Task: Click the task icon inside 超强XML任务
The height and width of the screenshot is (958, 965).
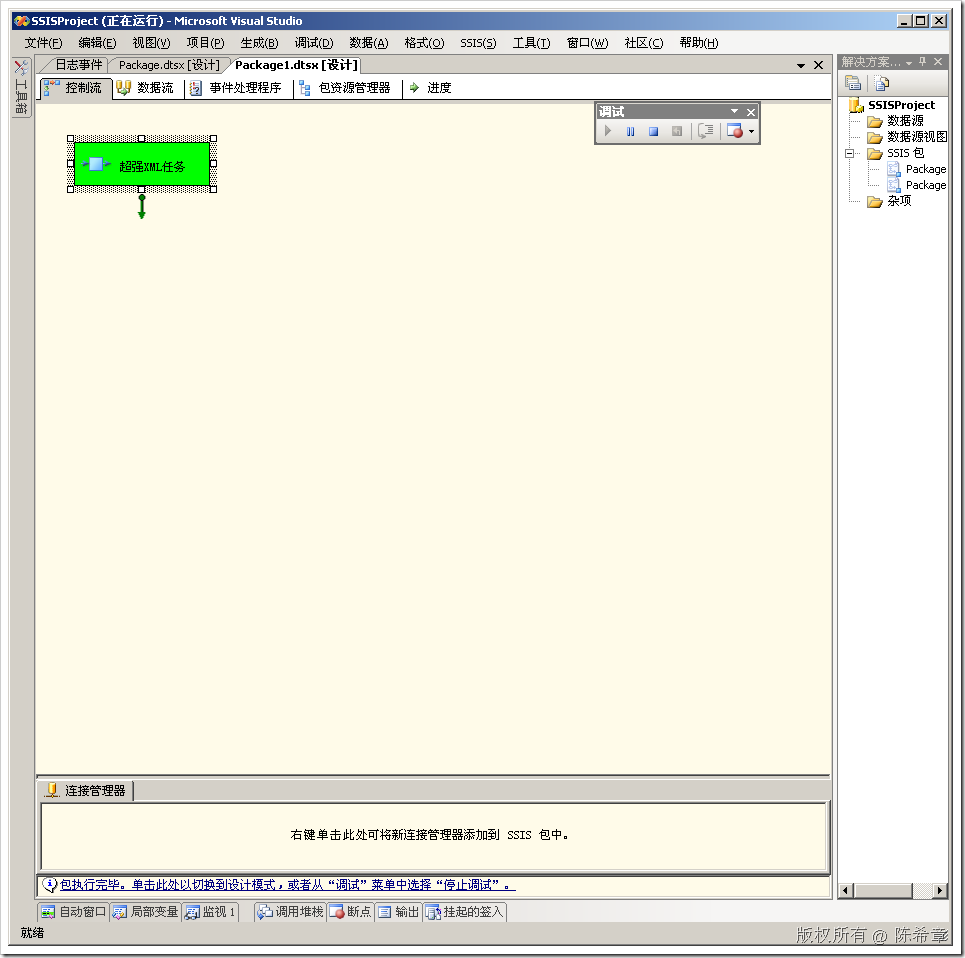Action: pyautogui.click(x=96, y=164)
